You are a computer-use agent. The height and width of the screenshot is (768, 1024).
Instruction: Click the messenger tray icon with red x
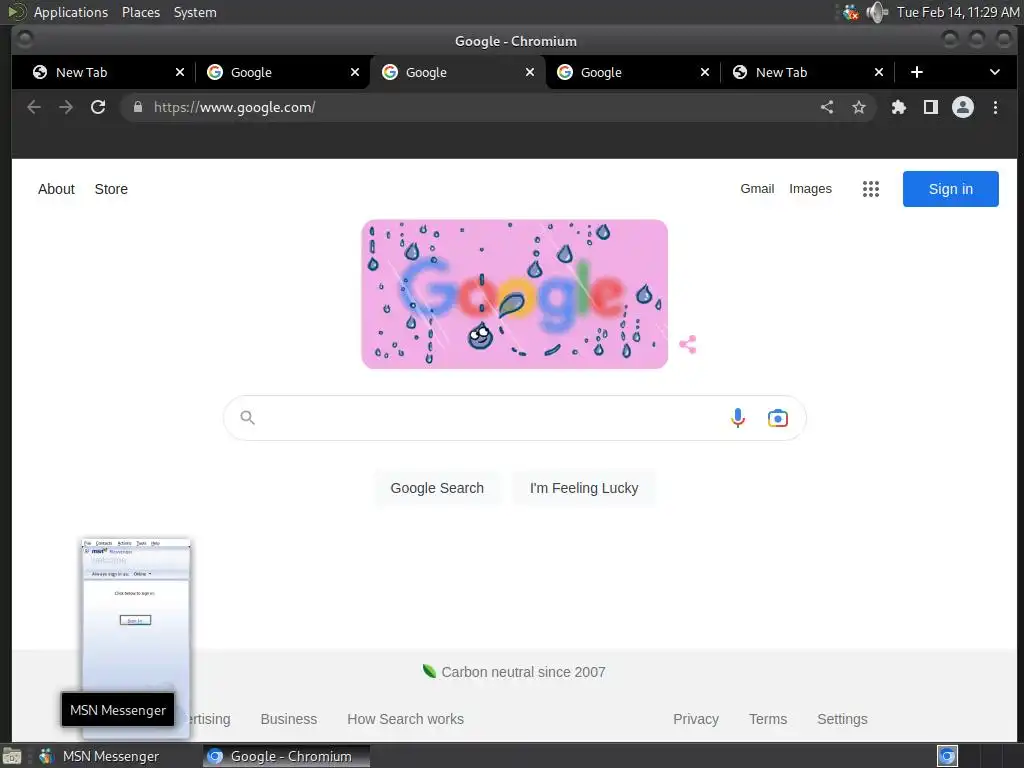click(x=850, y=12)
